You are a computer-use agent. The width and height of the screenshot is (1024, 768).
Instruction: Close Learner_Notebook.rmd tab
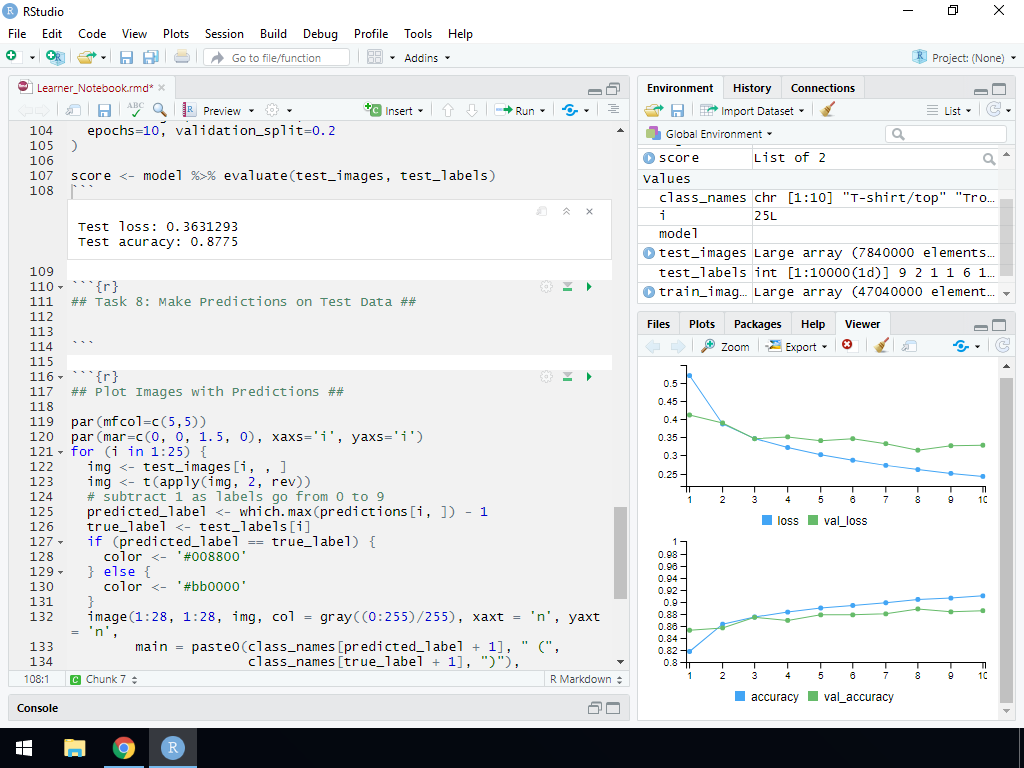[161, 88]
